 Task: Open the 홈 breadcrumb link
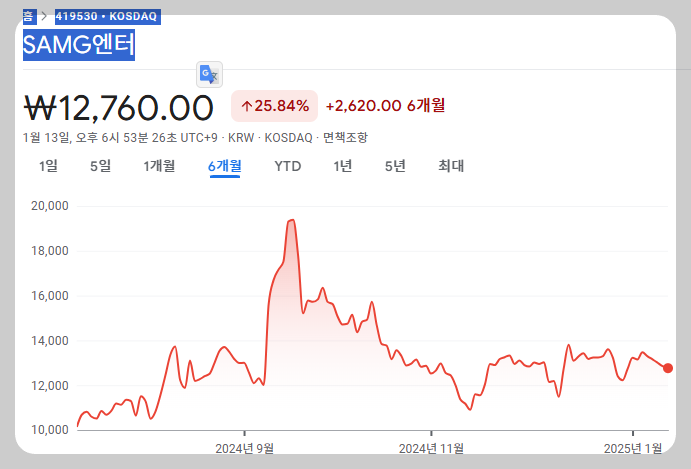coord(28,17)
